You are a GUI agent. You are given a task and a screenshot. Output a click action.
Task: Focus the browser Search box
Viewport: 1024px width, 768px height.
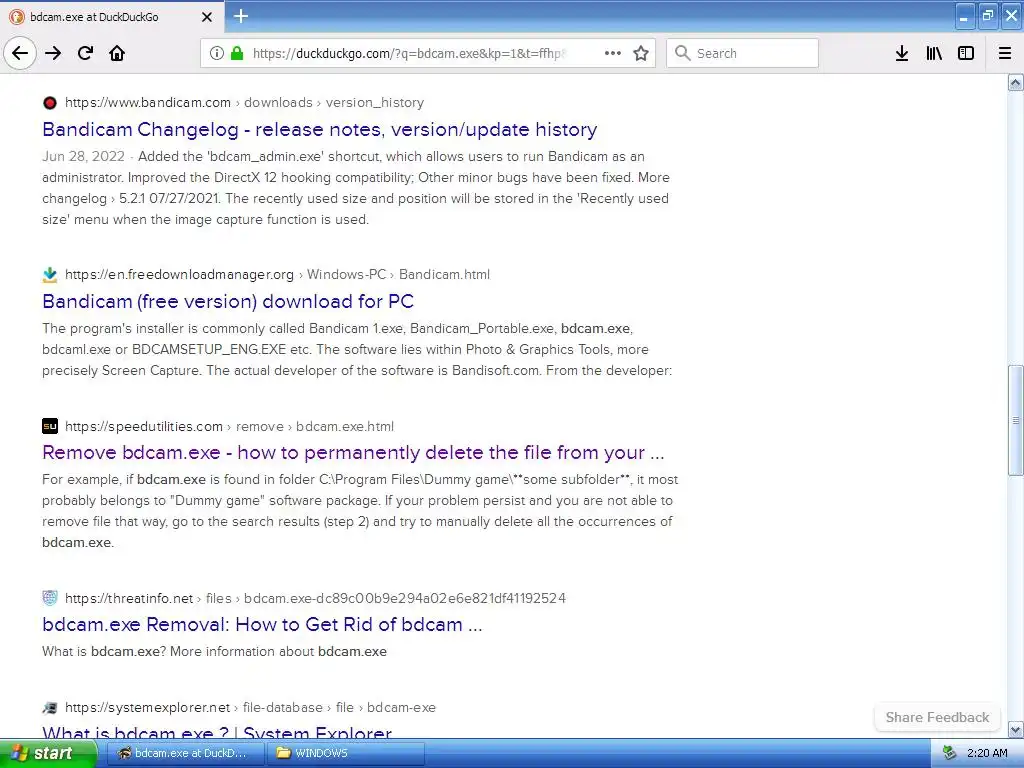point(742,54)
